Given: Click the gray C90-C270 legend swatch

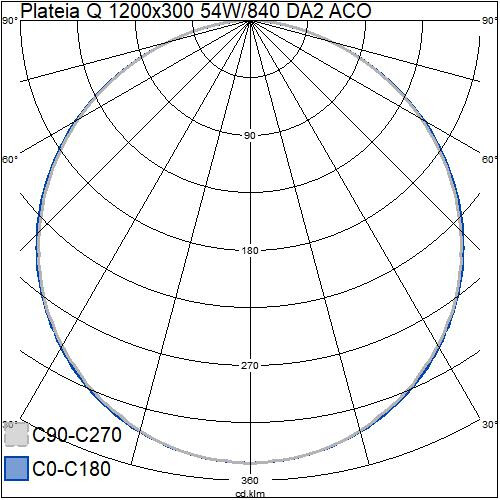Looking at the screenshot, I should pyautogui.click(x=17, y=434).
